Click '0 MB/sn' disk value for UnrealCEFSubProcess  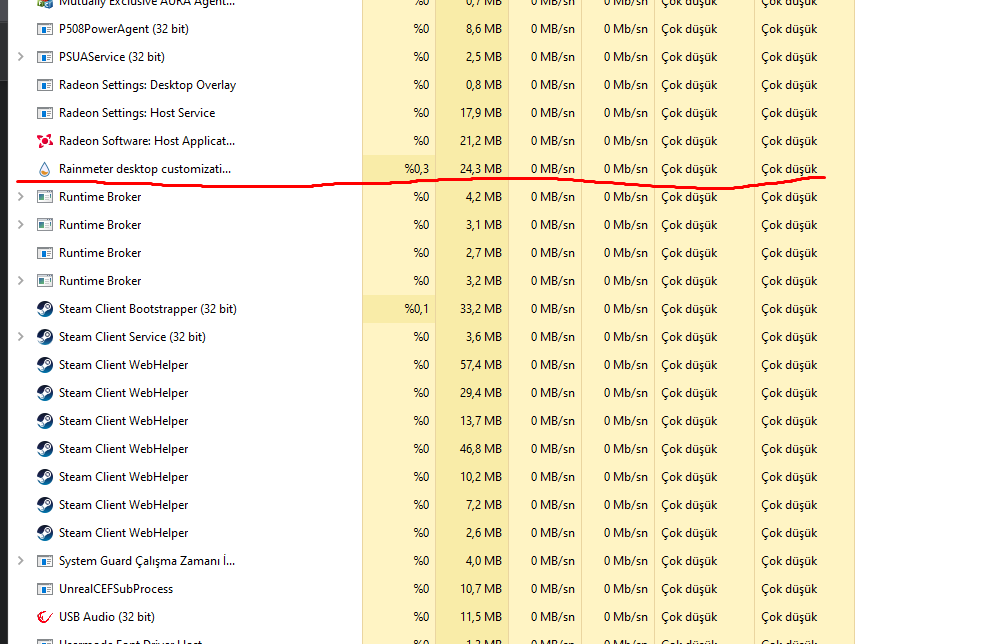pyautogui.click(x=552, y=589)
